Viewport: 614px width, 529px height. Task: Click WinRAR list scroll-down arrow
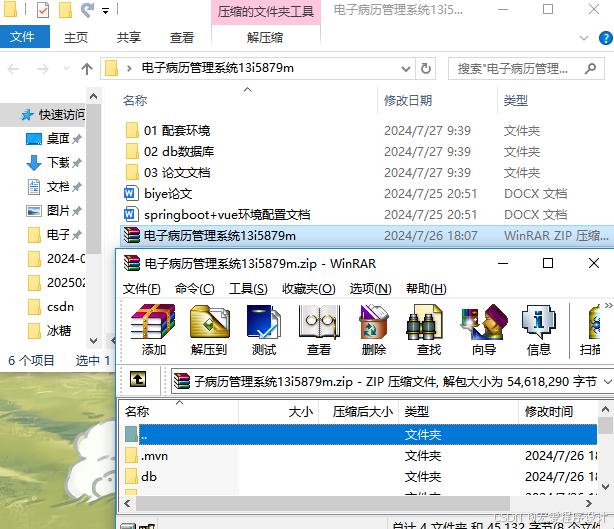(x=605, y=487)
